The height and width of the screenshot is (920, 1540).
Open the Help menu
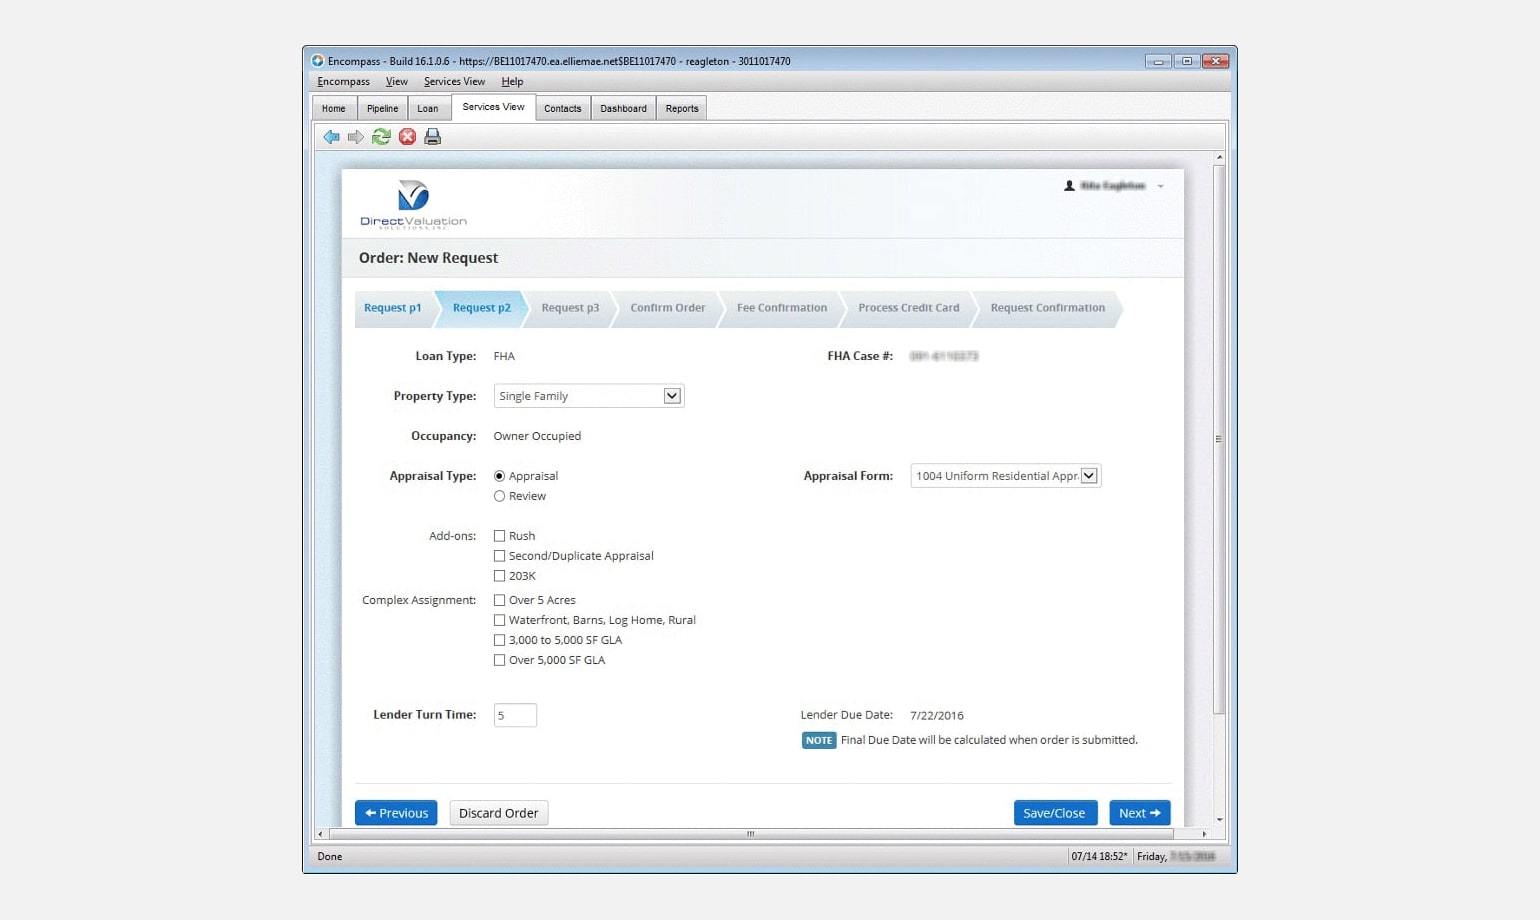(x=512, y=82)
